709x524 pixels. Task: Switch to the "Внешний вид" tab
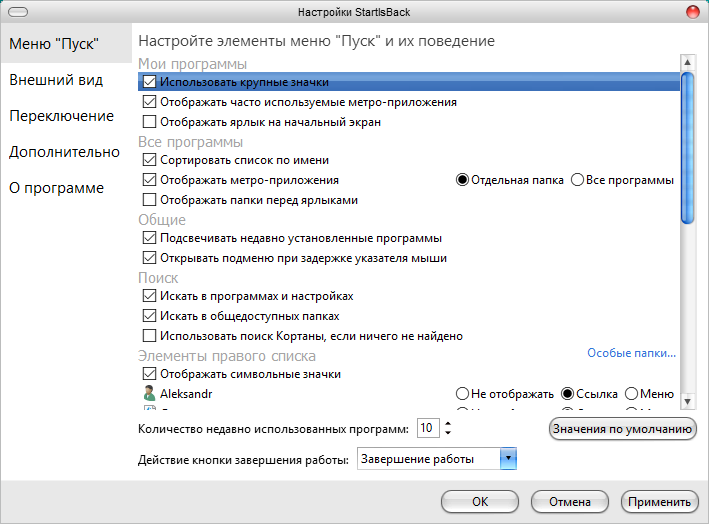point(56,79)
